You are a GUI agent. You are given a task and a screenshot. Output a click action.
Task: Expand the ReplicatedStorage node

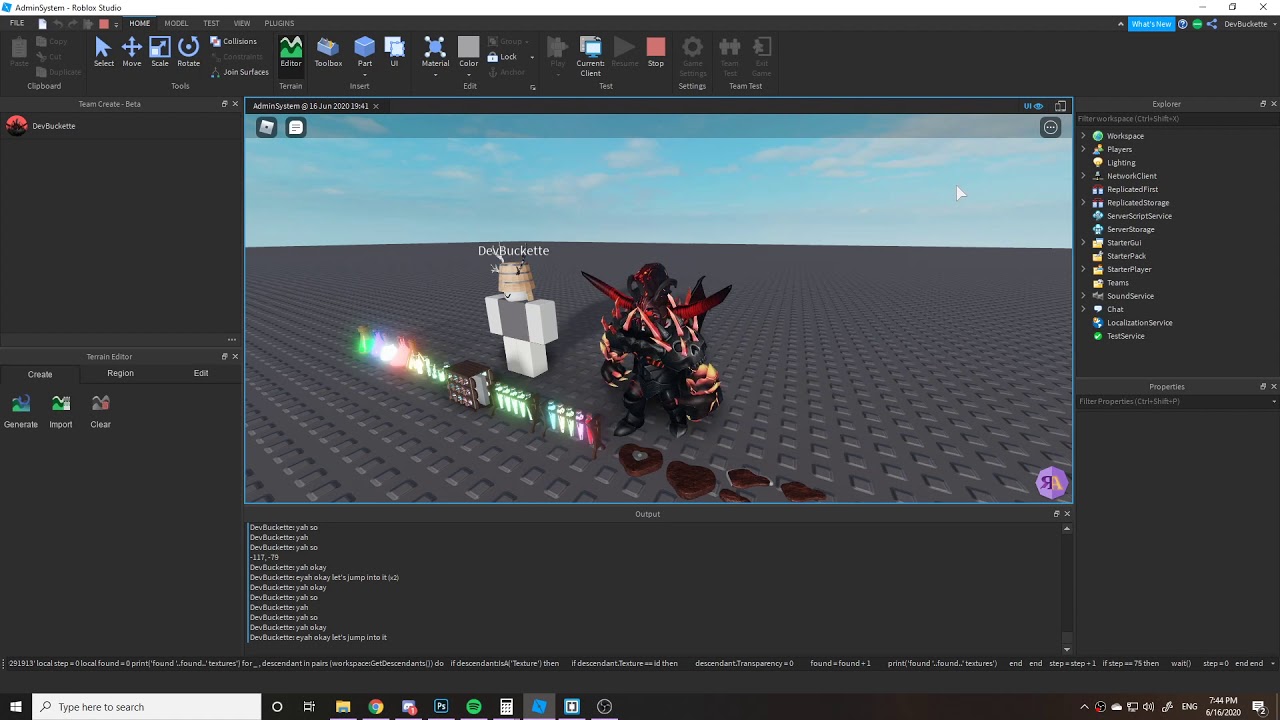(1083, 203)
